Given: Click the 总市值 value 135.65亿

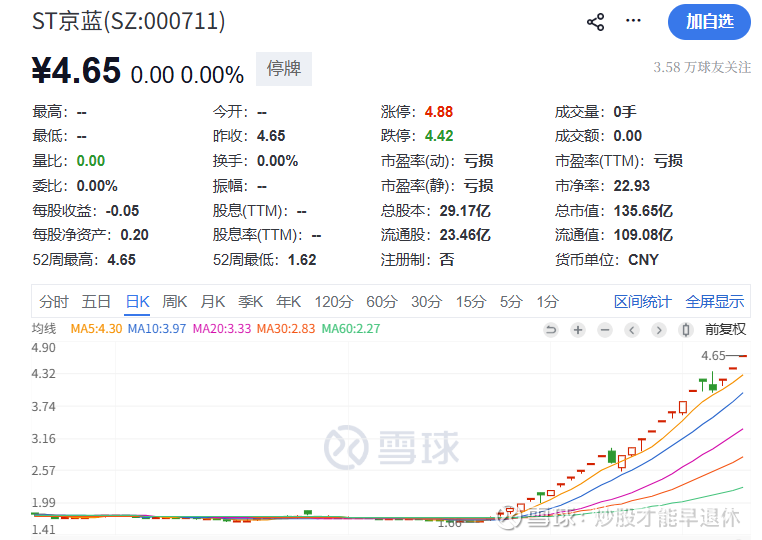Looking at the screenshot, I should (643, 211).
